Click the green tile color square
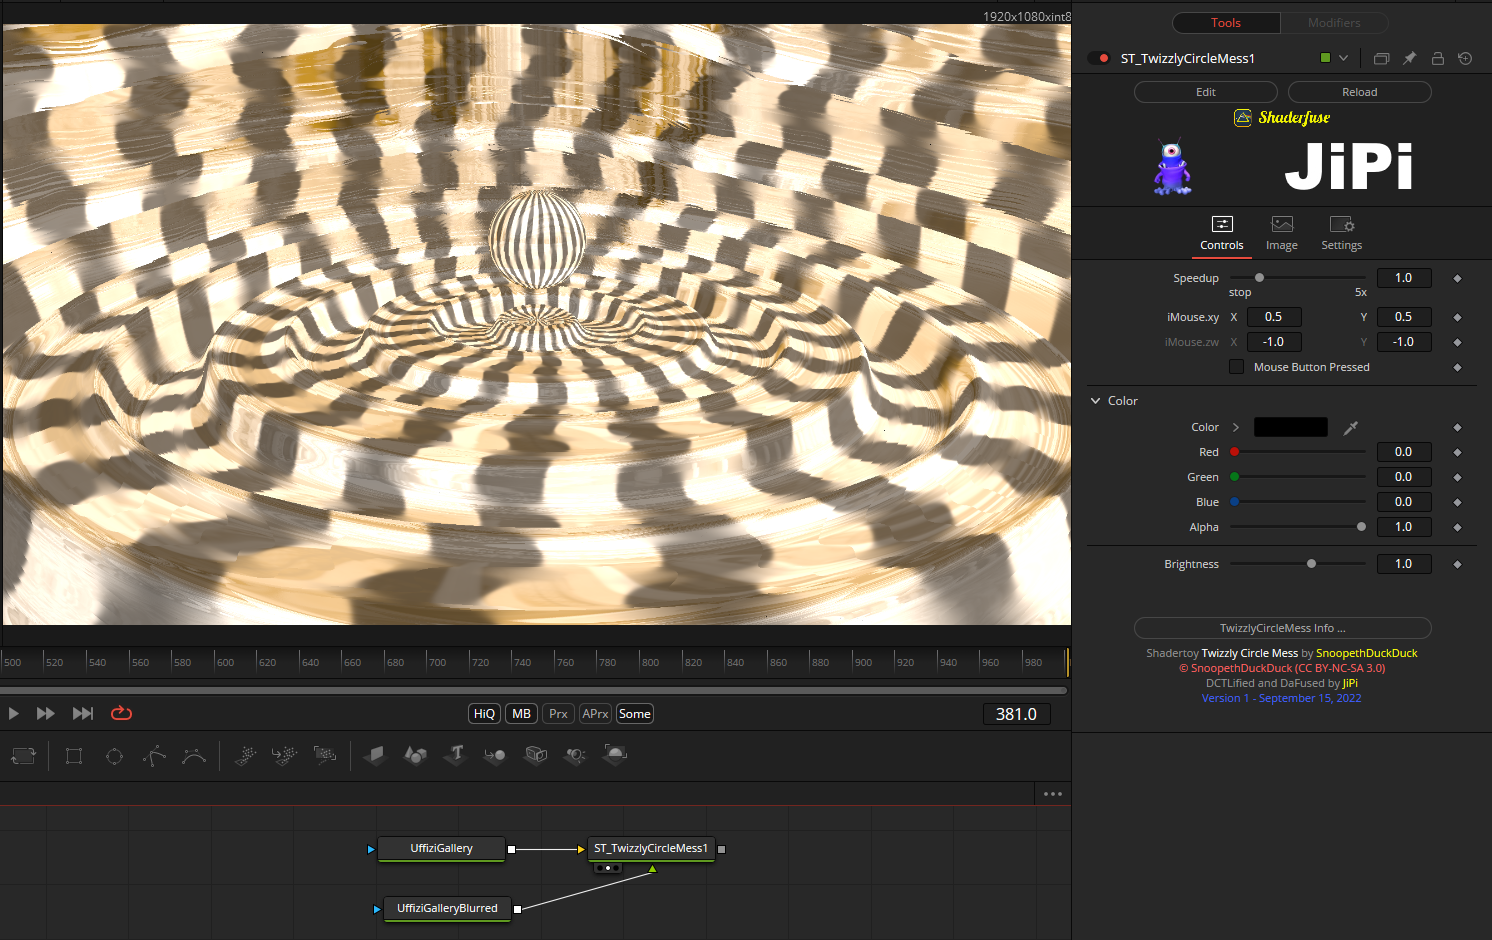Image resolution: width=1492 pixels, height=940 pixels. click(1325, 58)
